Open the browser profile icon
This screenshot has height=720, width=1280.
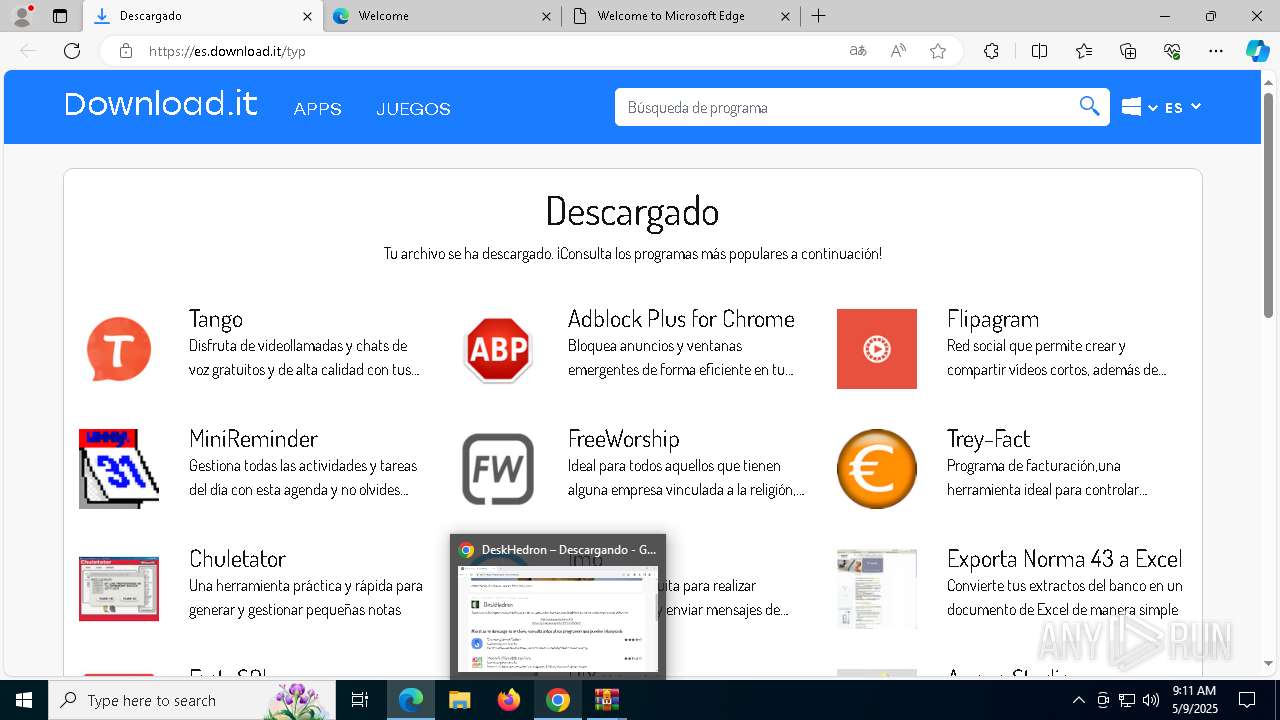pyautogui.click(x=22, y=16)
